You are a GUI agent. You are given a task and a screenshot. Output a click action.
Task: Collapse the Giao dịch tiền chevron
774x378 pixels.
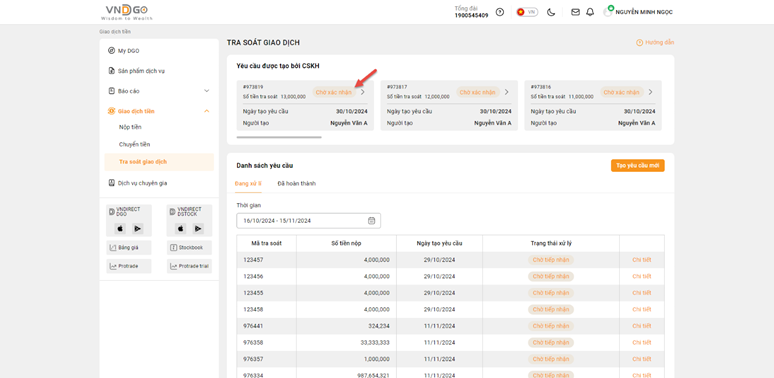click(x=207, y=111)
